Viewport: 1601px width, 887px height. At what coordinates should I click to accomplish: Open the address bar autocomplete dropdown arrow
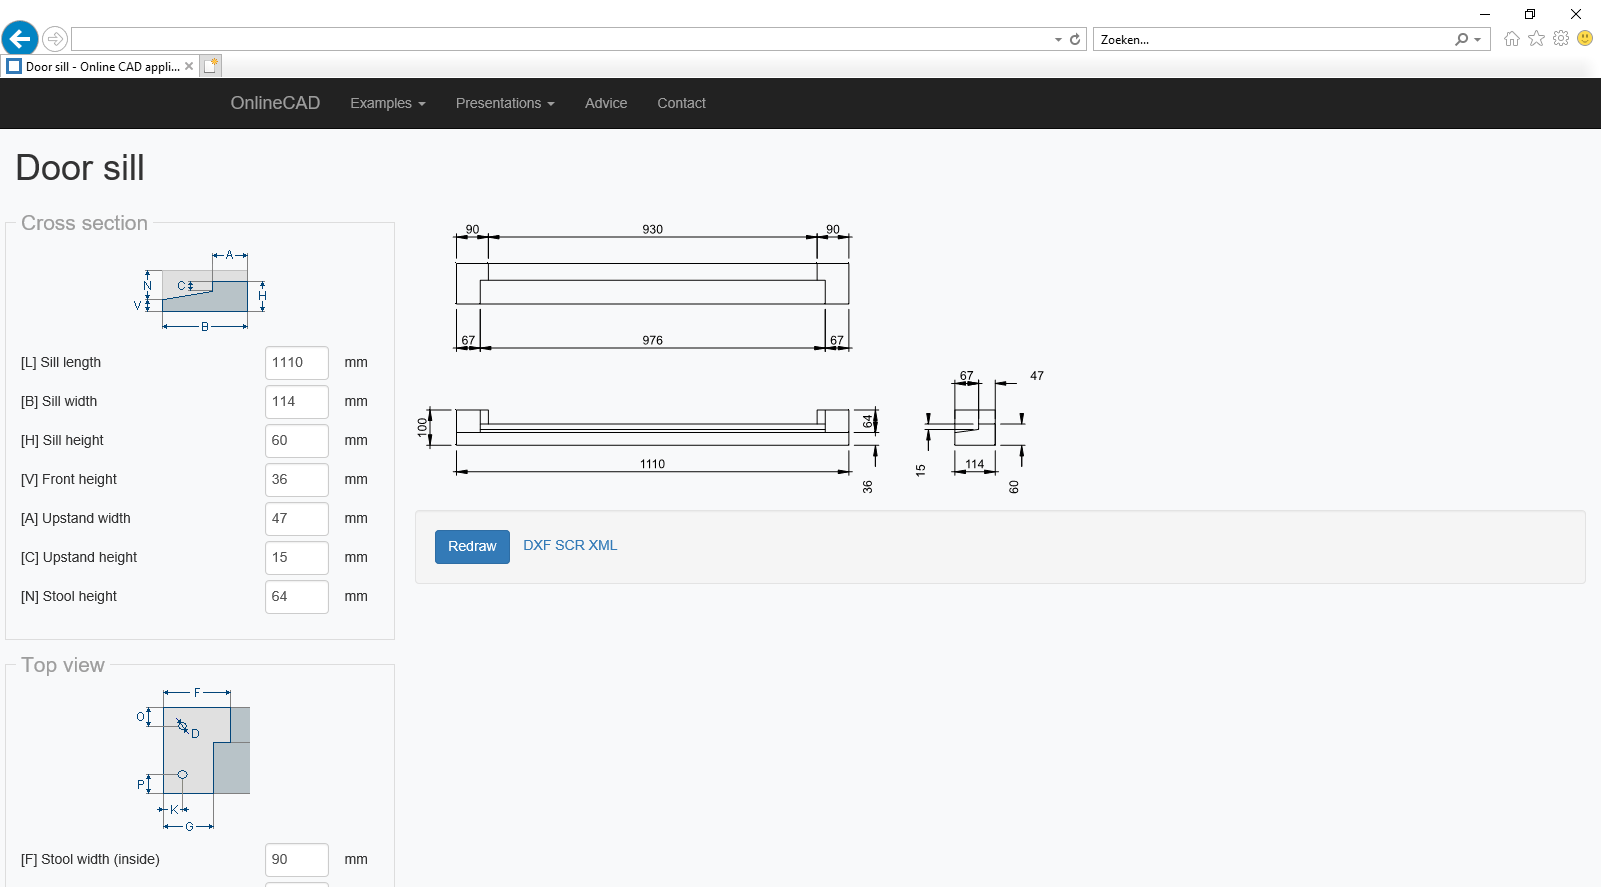pyautogui.click(x=1058, y=40)
